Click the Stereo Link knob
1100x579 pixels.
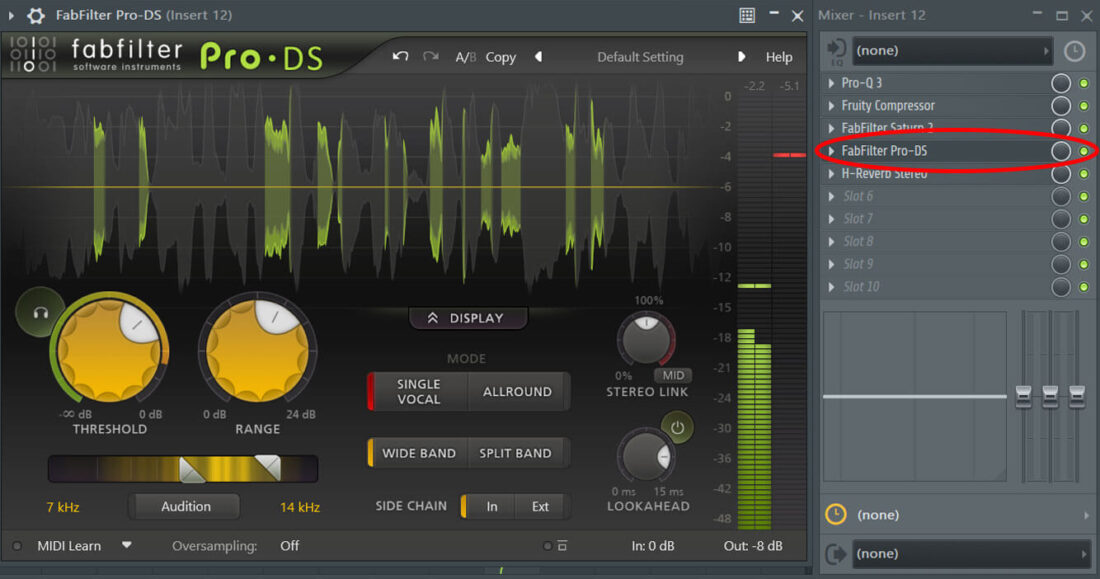pyautogui.click(x=646, y=339)
